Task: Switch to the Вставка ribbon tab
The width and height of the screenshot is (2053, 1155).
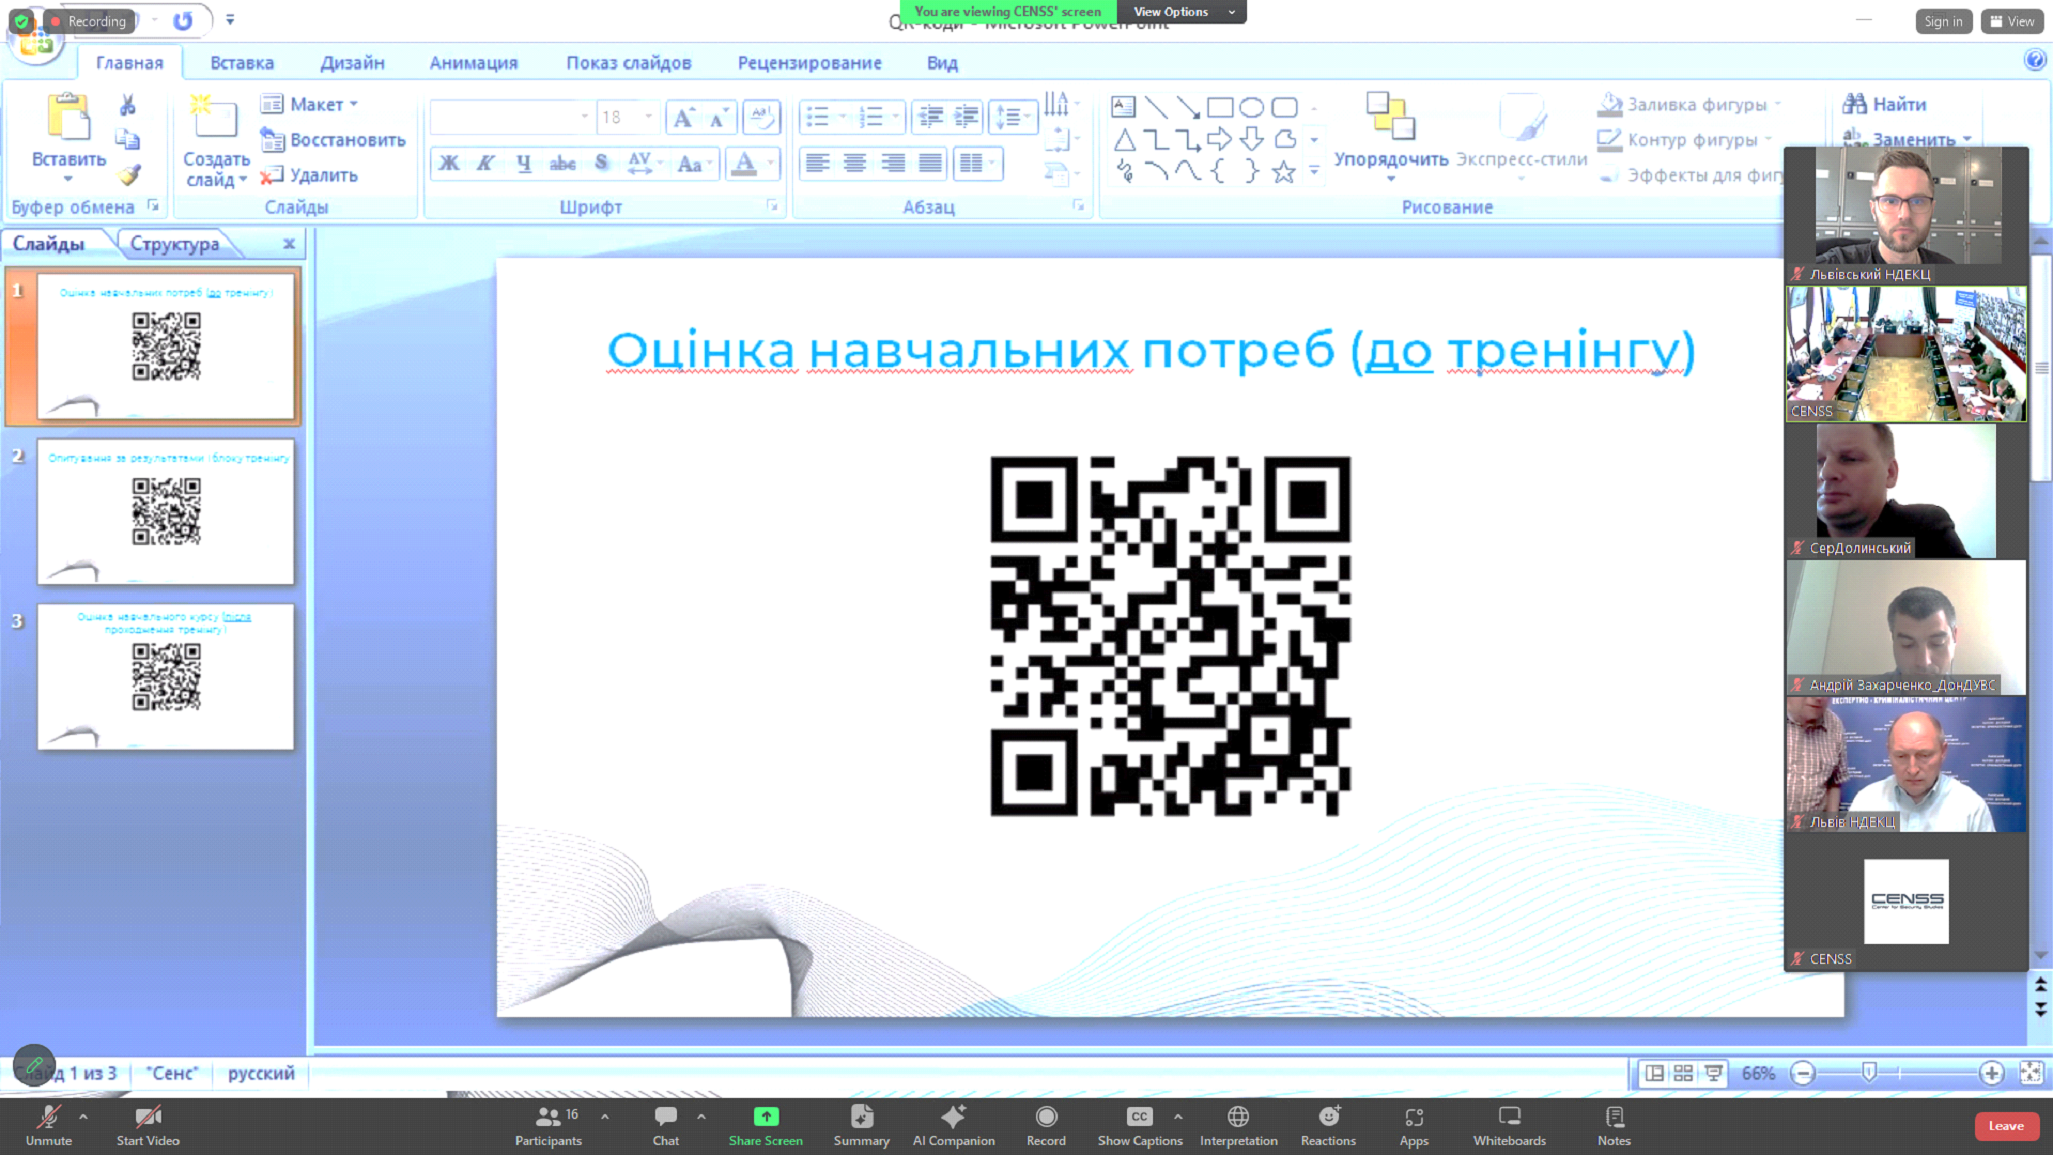Action: [242, 63]
